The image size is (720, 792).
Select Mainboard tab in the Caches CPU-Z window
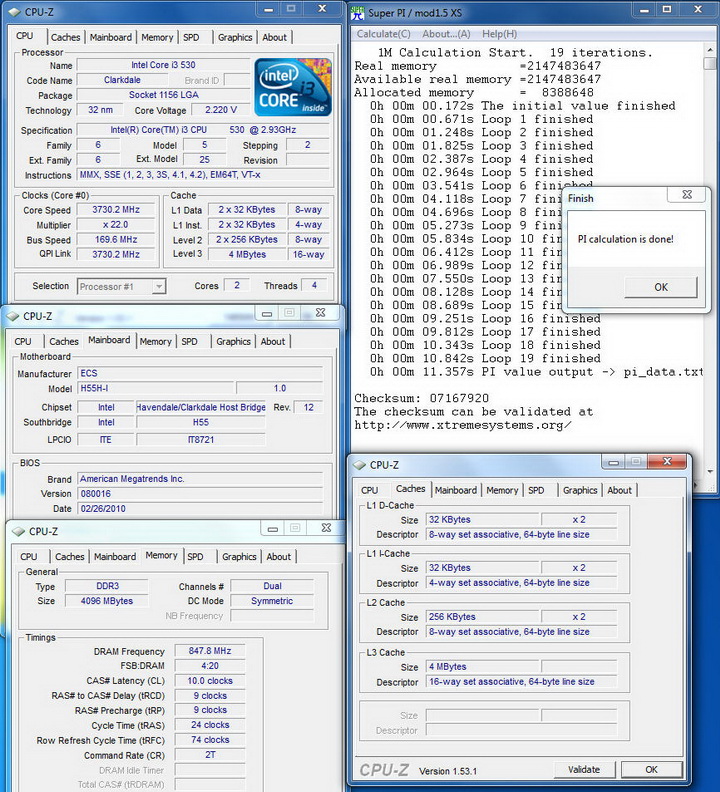click(x=456, y=490)
